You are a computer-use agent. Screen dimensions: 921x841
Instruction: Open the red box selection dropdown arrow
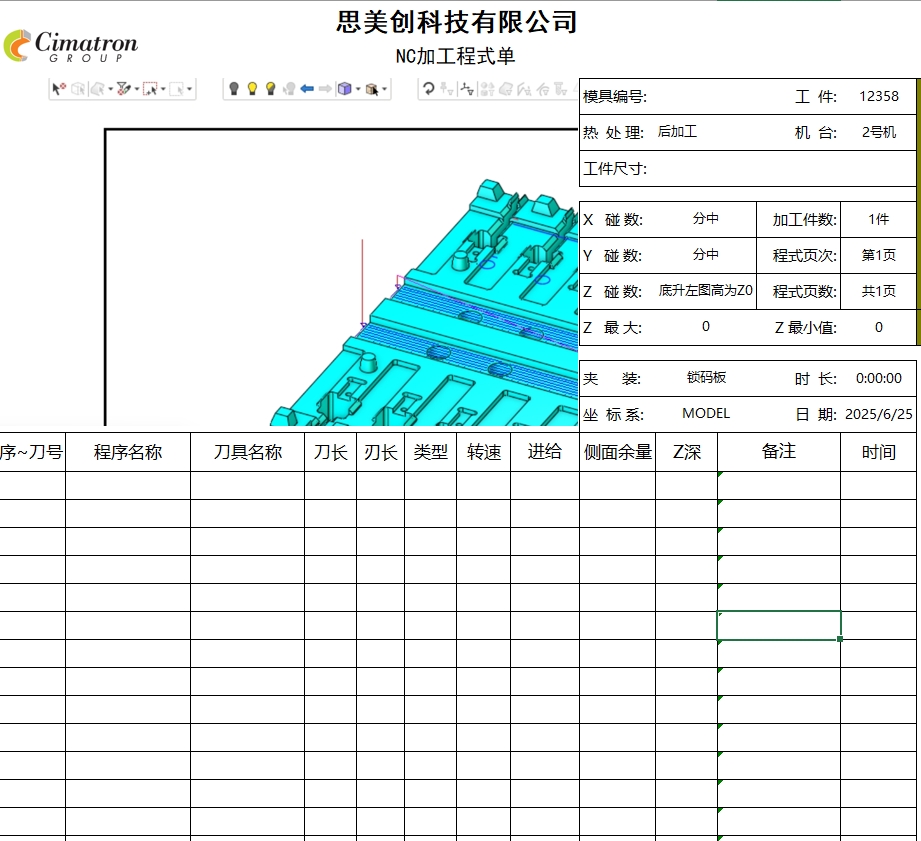coord(163,89)
